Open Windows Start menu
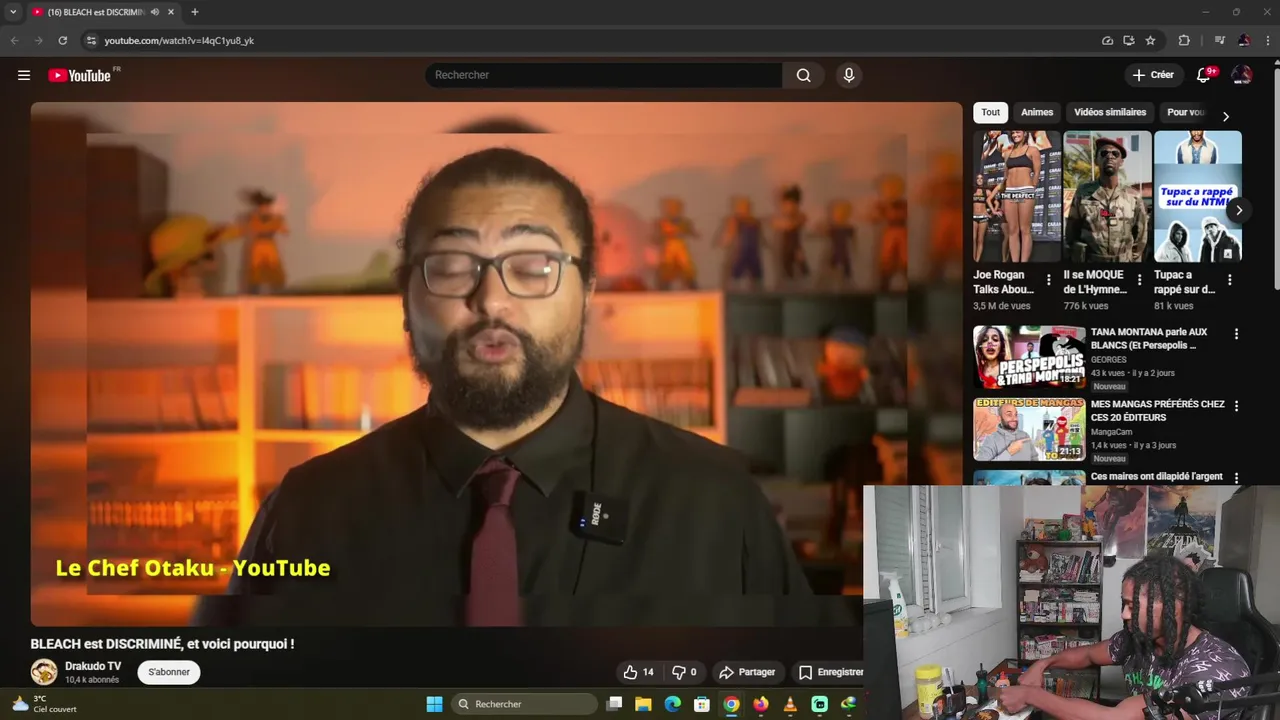The width and height of the screenshot is (1280, 720). click(x=434, y=704)
